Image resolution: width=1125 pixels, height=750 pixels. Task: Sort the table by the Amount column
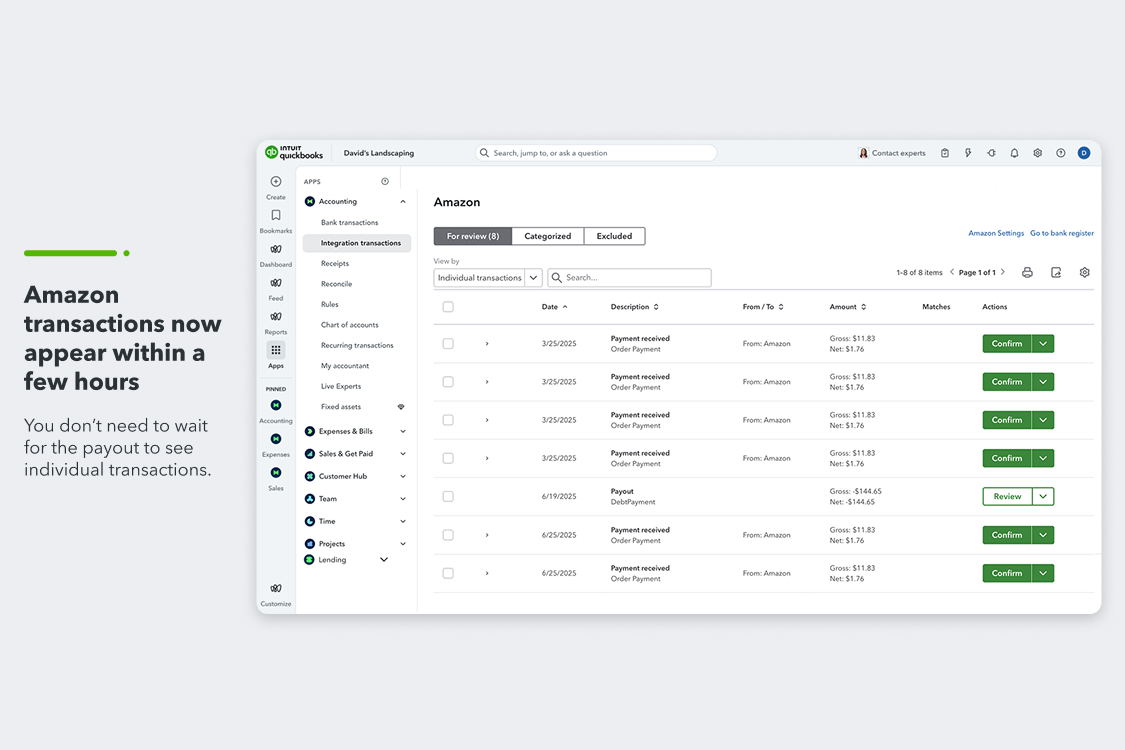tap(848, 307)
